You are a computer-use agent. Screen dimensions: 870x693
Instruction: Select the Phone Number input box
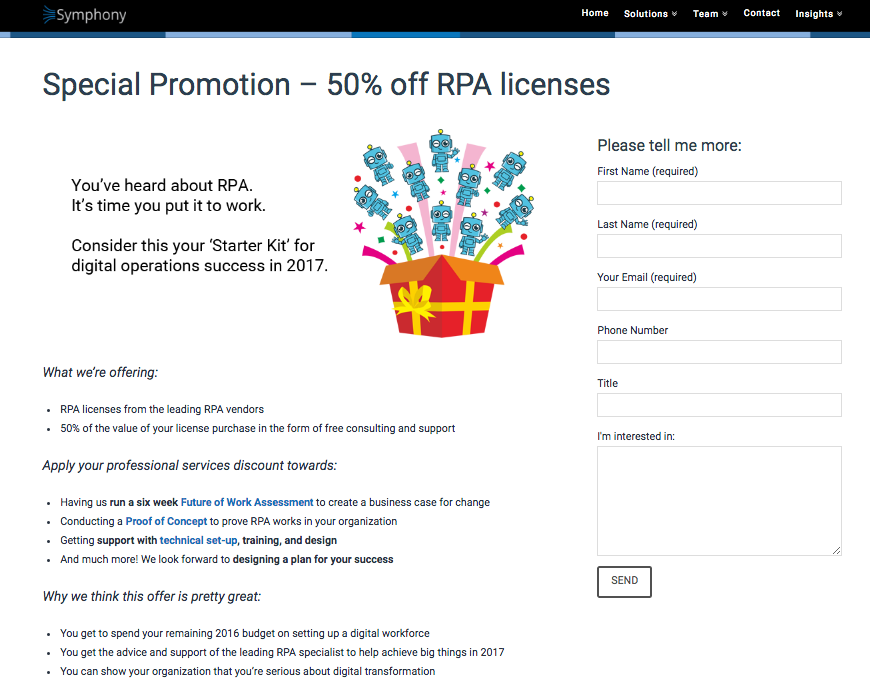point(719,352)
